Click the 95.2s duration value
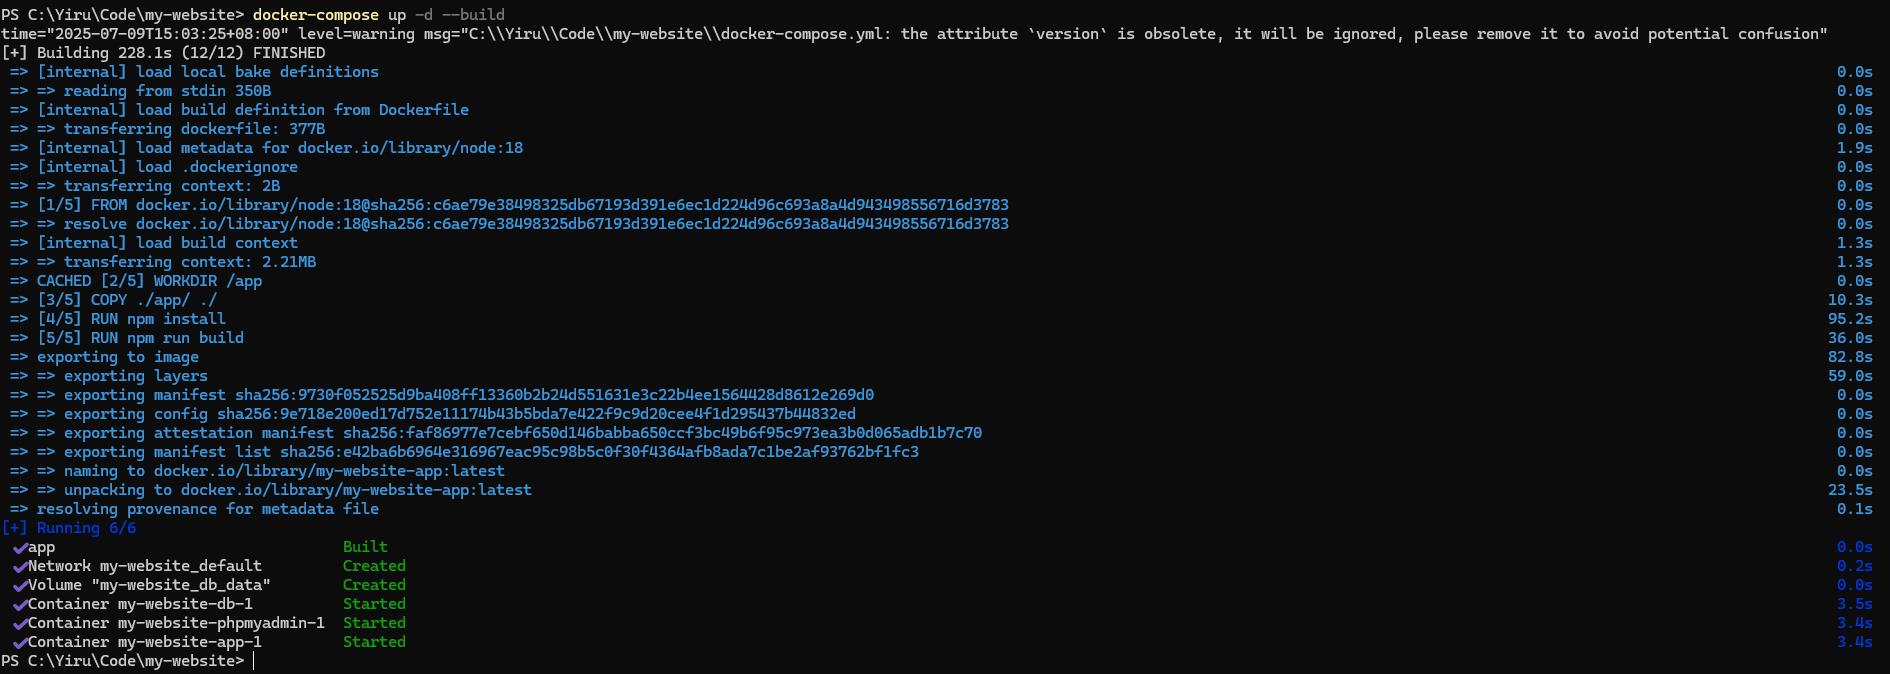Viewport: 1890px width, 674px height. (x=1850, y=319)
